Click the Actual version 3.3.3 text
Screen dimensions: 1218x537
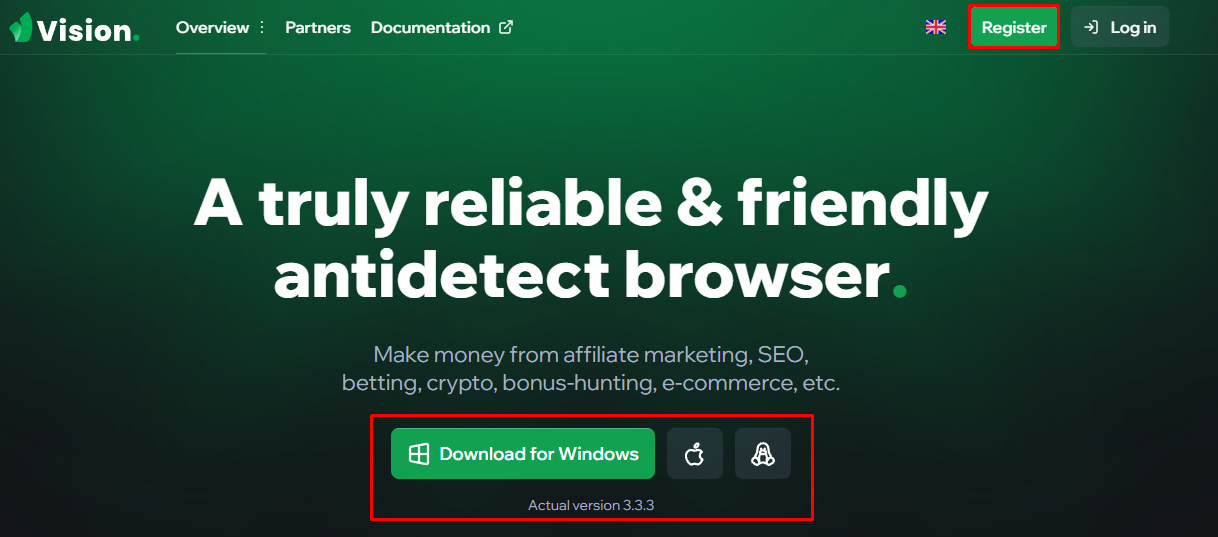click(591, 506)
